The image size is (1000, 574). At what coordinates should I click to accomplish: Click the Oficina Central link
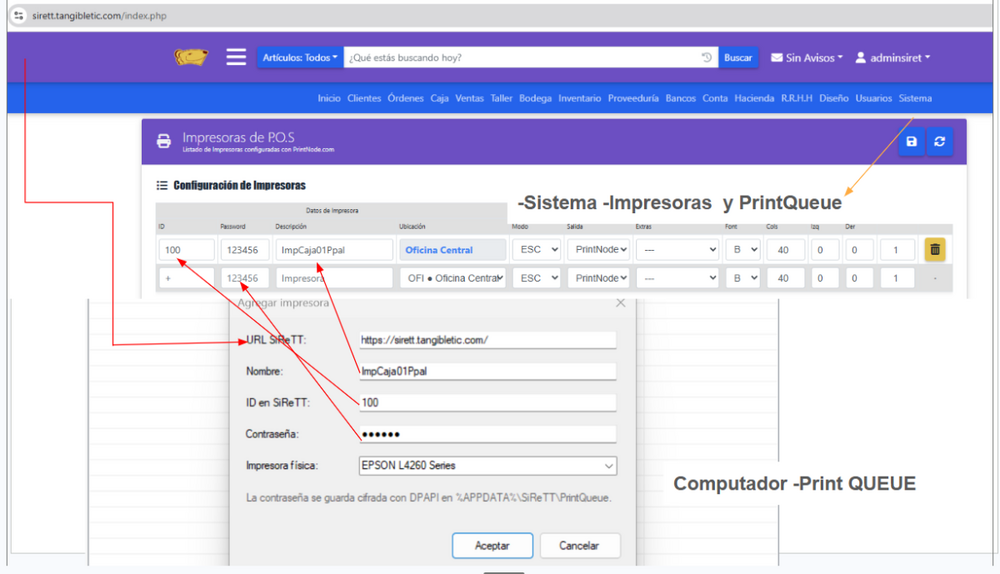click(x=439, y=250)
